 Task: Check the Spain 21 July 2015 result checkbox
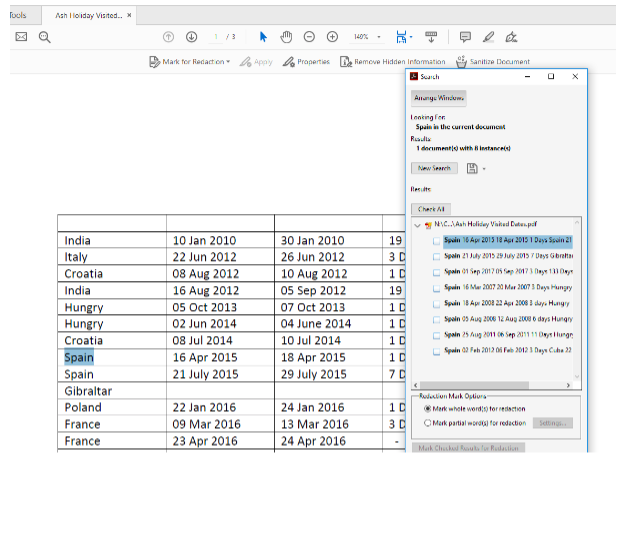pyautogui.click(x=434, y=256)
